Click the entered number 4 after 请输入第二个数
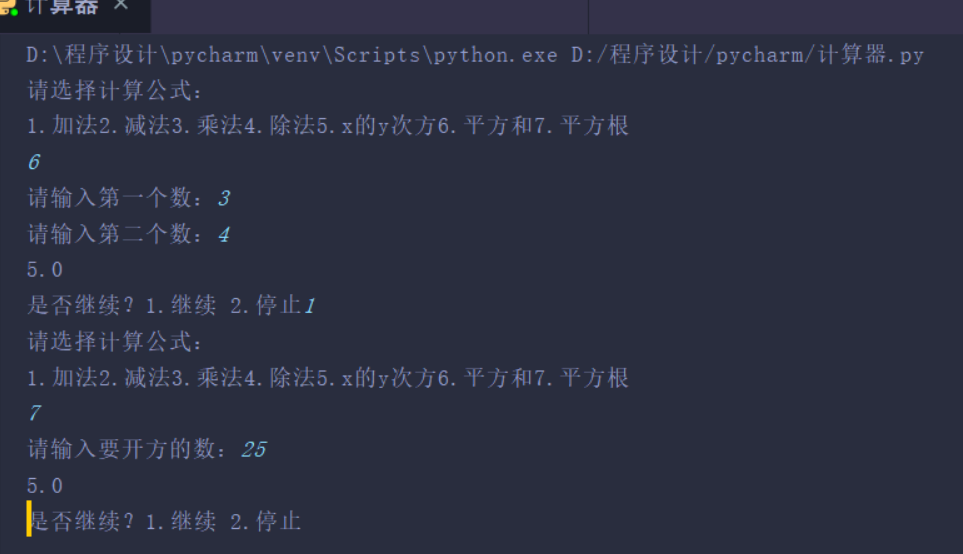Screen dimensions: 963x554 tap(223, 234)
